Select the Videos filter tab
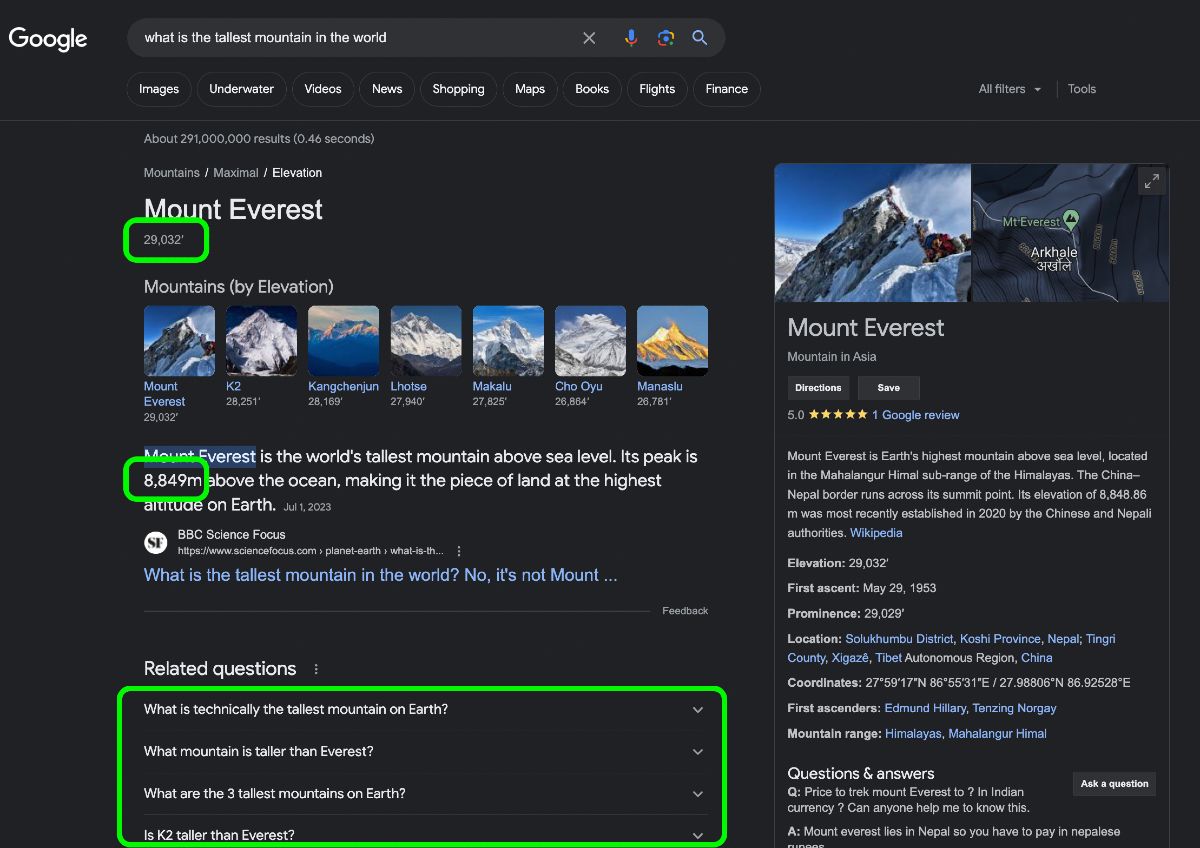Viewport: 1200px width, 848px height. tap(323, 89)
